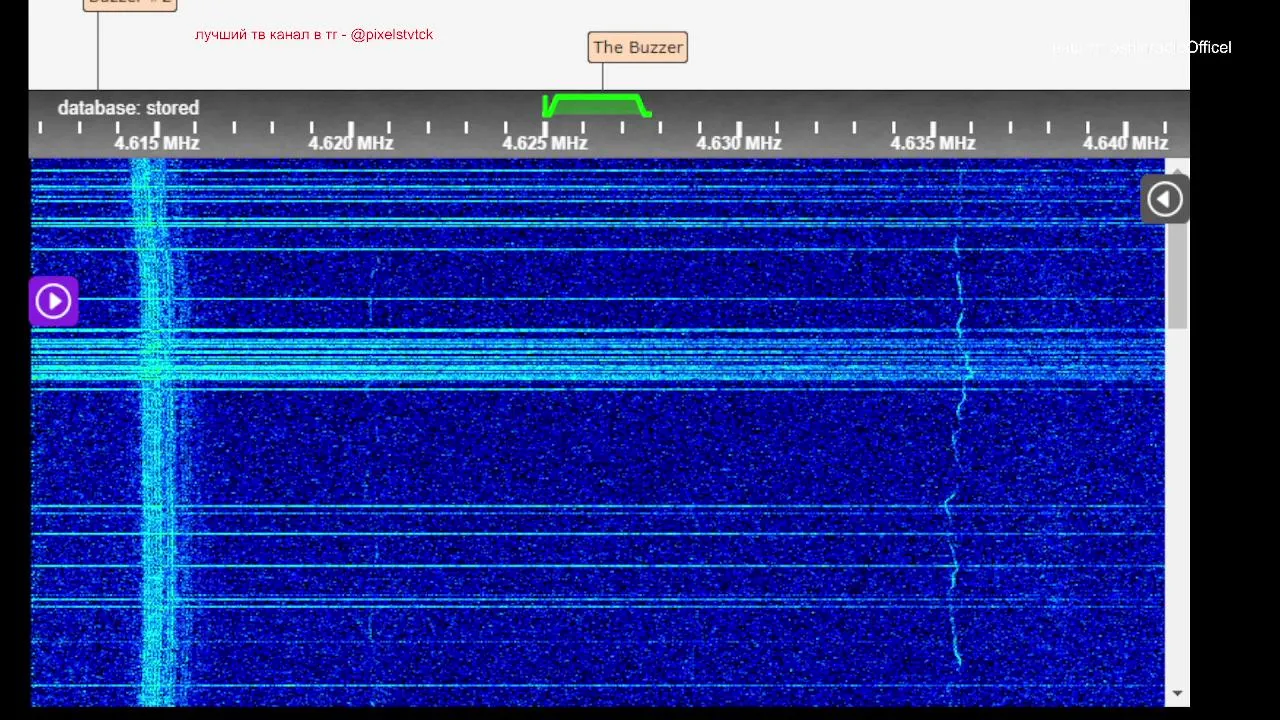
Task: Click the 4.625 MHz frequency label
Action: [545, 143]
